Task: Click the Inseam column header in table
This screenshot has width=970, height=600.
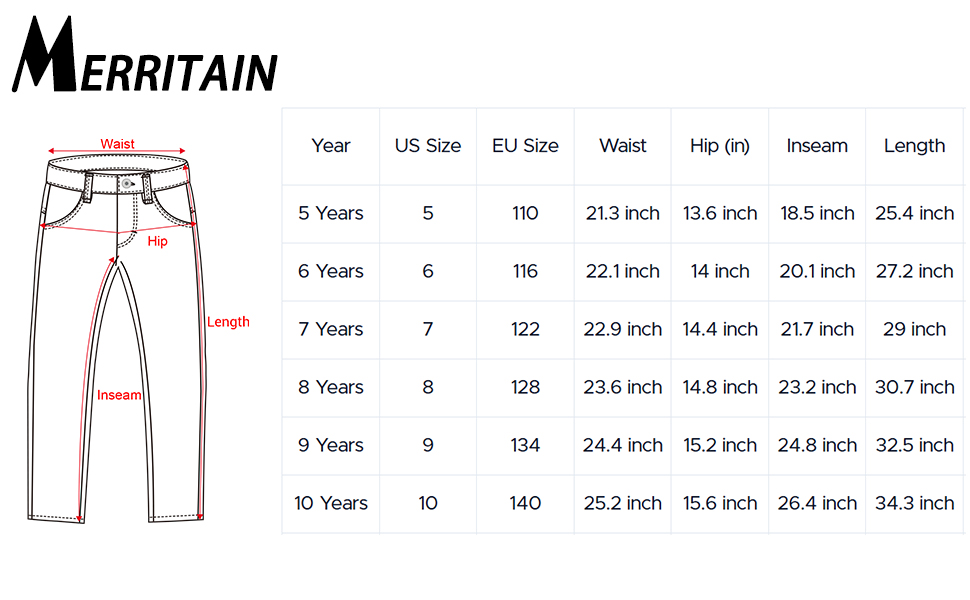Action: pyautogui.click(x=817, y=146)
